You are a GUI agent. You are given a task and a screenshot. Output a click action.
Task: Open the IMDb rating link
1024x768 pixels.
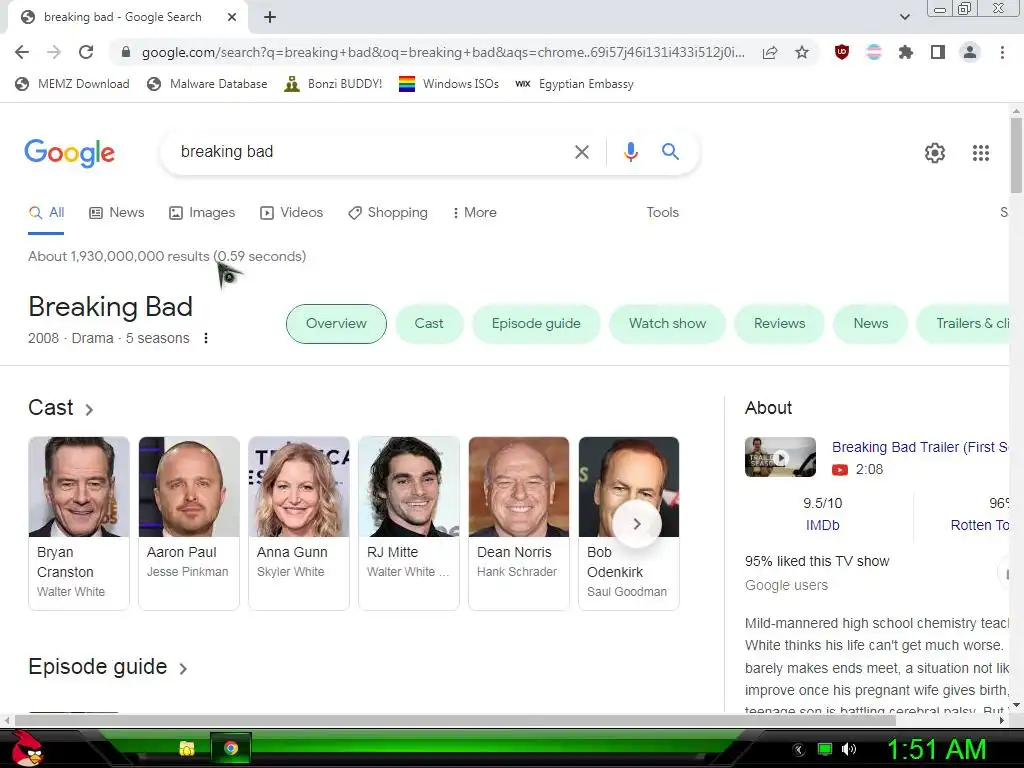[822, 526]
